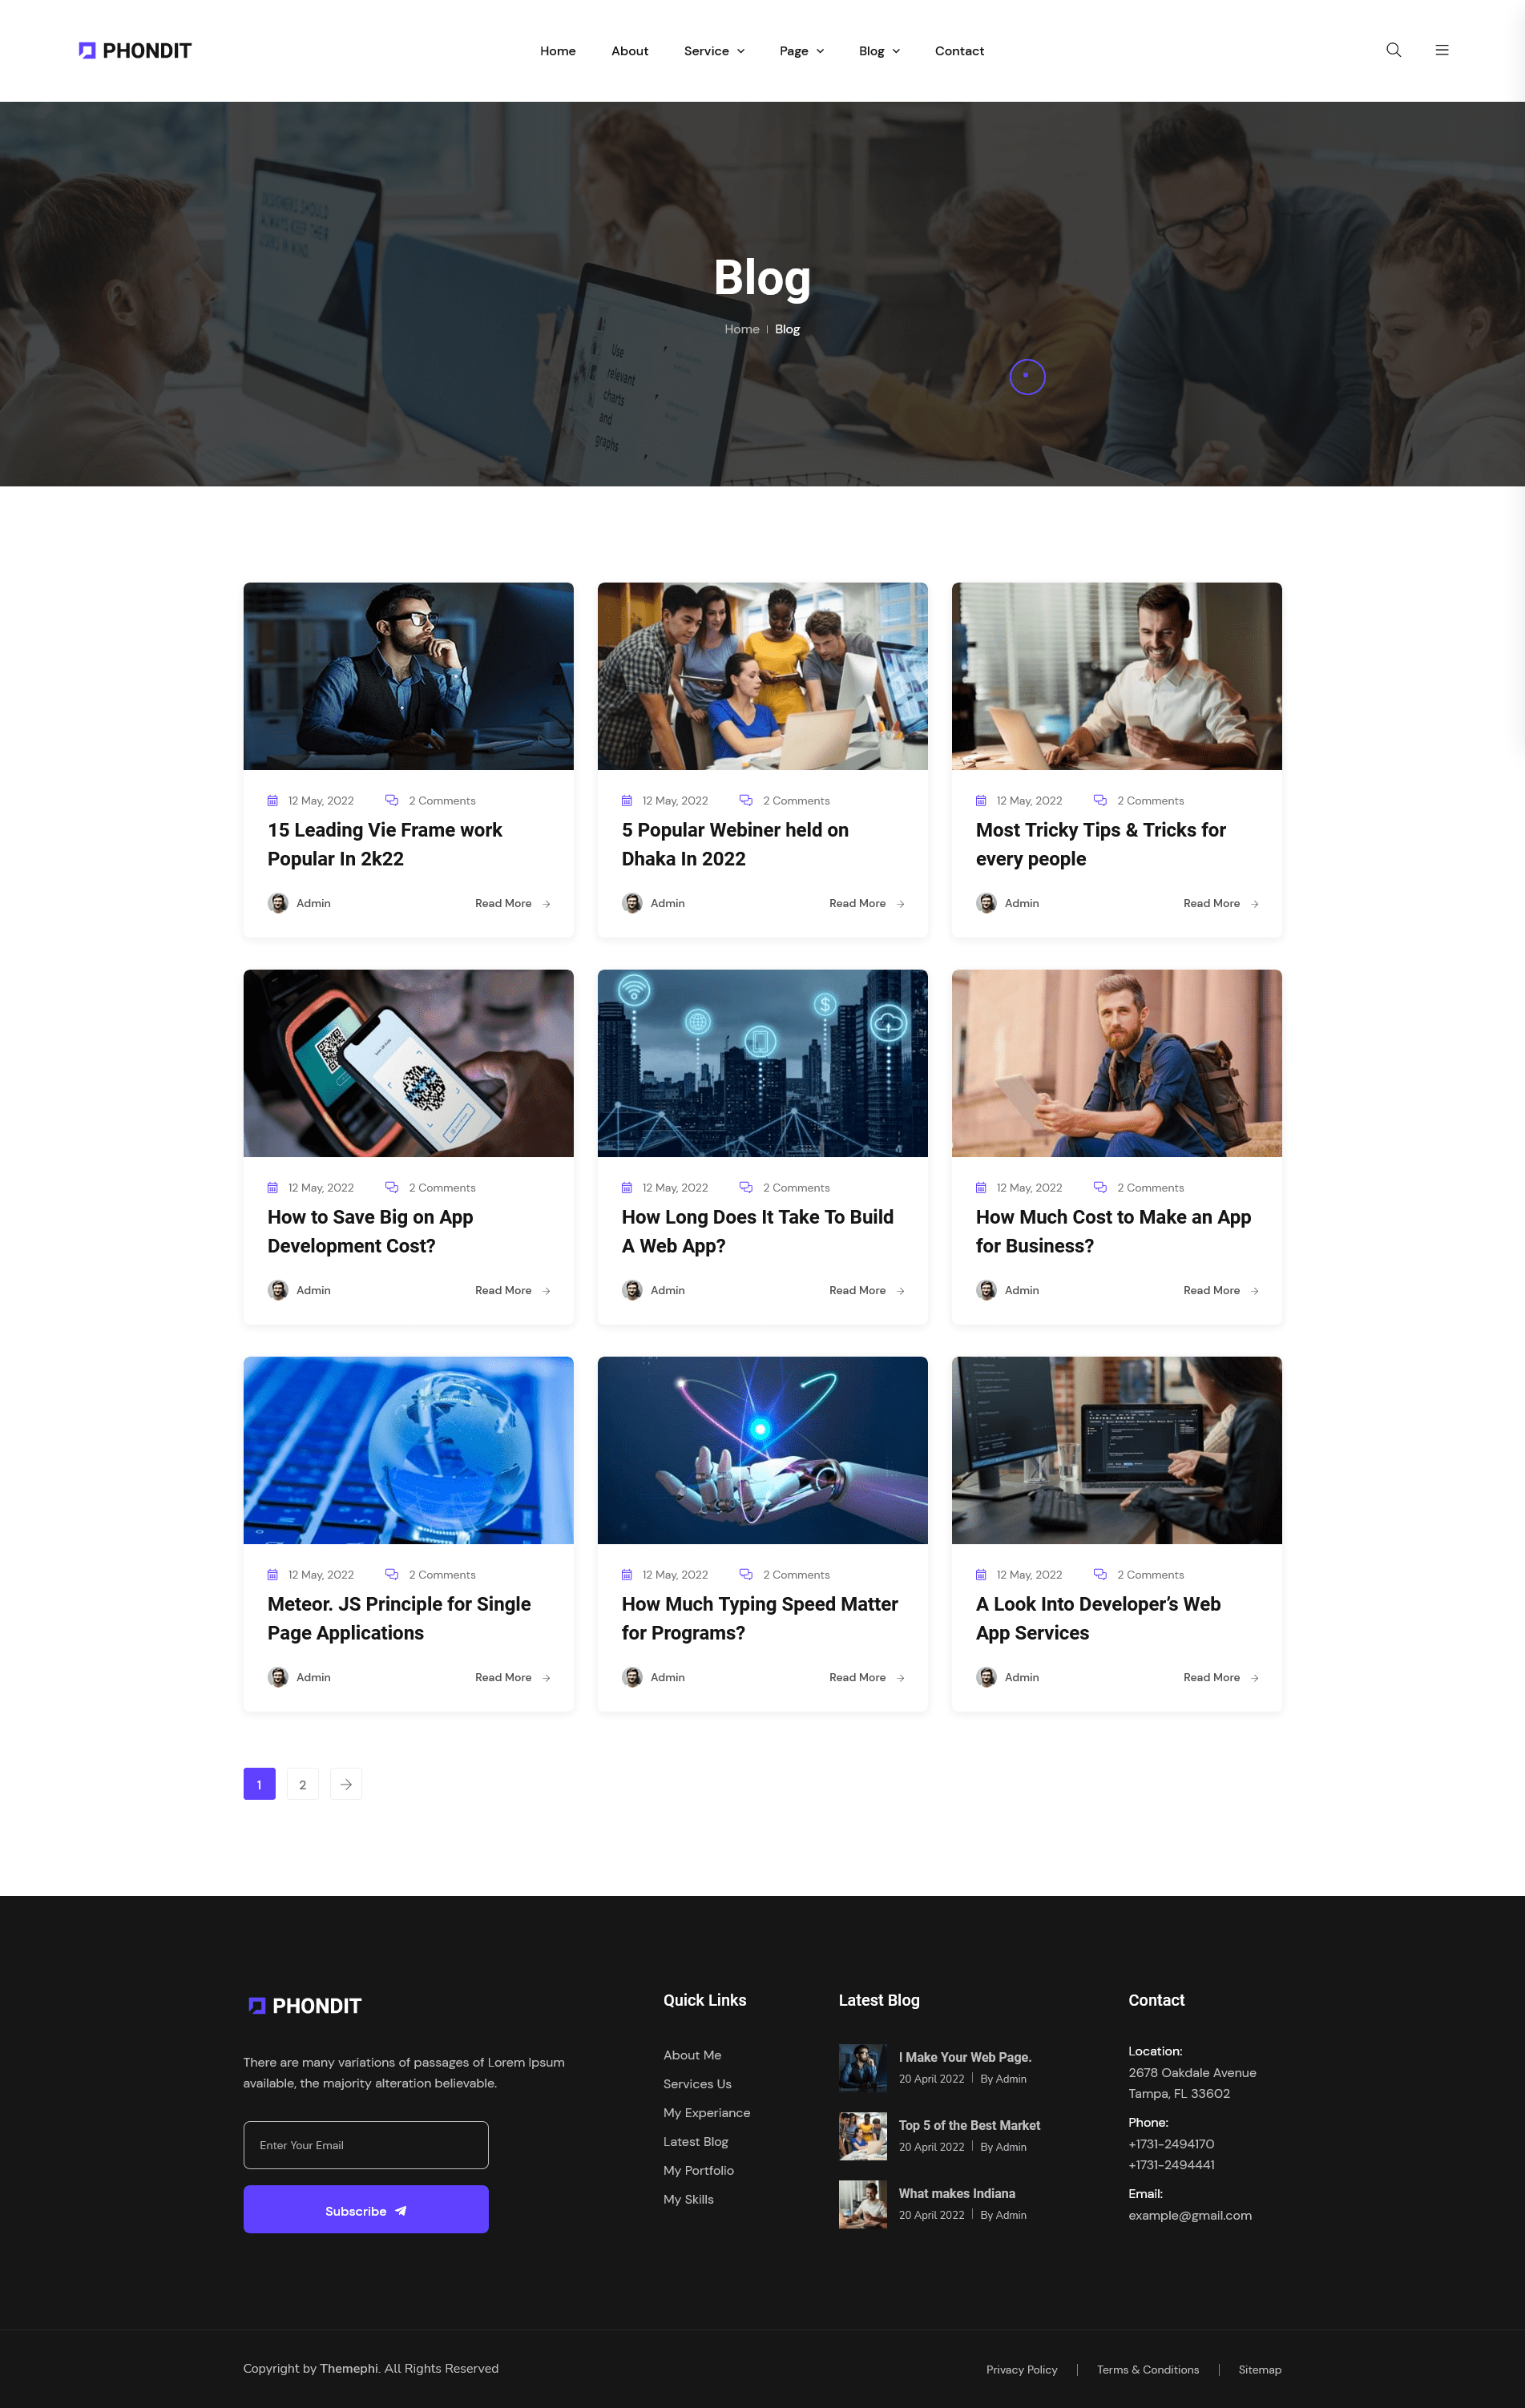Open I Make Your Web Page footer post
The width and height of the screenshot is (1525, 2408).
pyautogui.click(x=964, y=2057)
